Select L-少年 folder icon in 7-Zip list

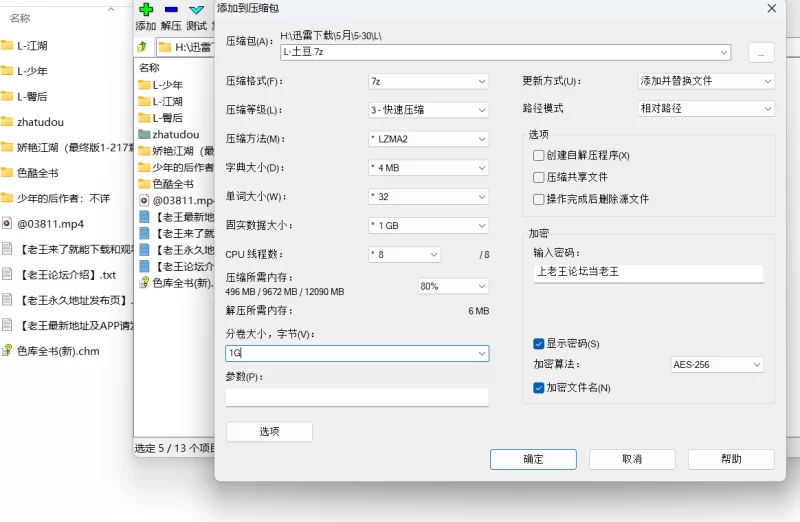coord(144,85)
